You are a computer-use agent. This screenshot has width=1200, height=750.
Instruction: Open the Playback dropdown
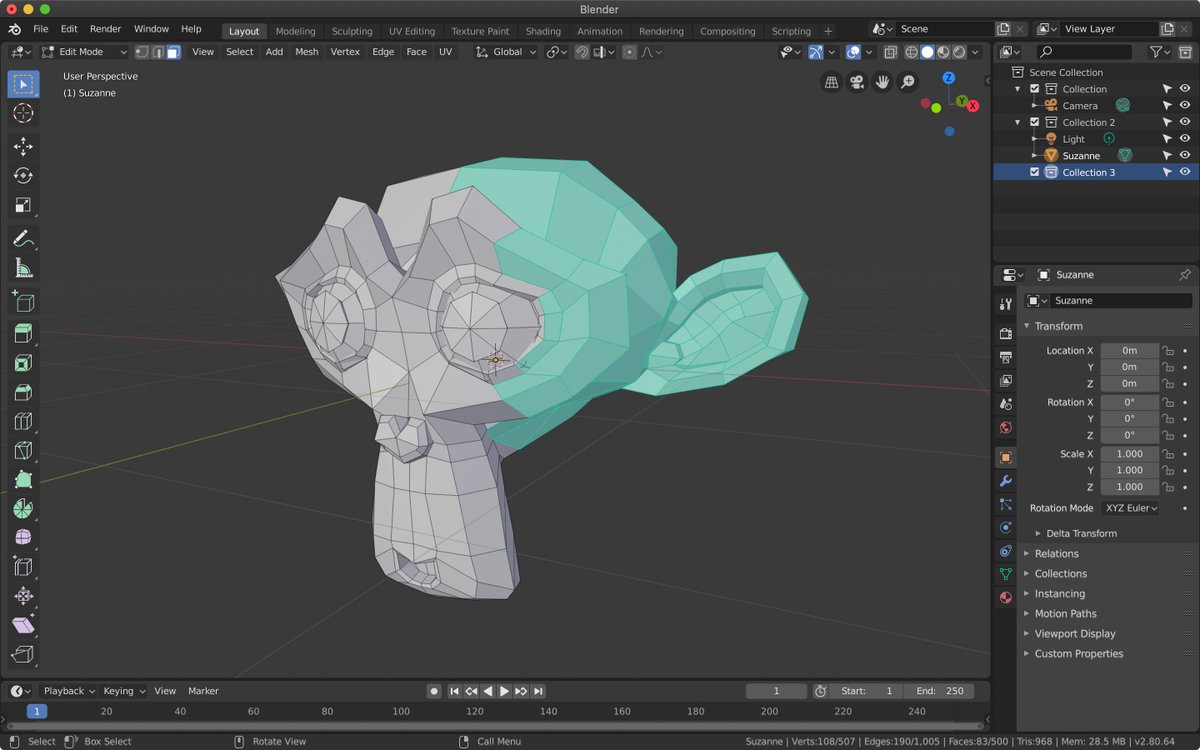tap(68, 691)
